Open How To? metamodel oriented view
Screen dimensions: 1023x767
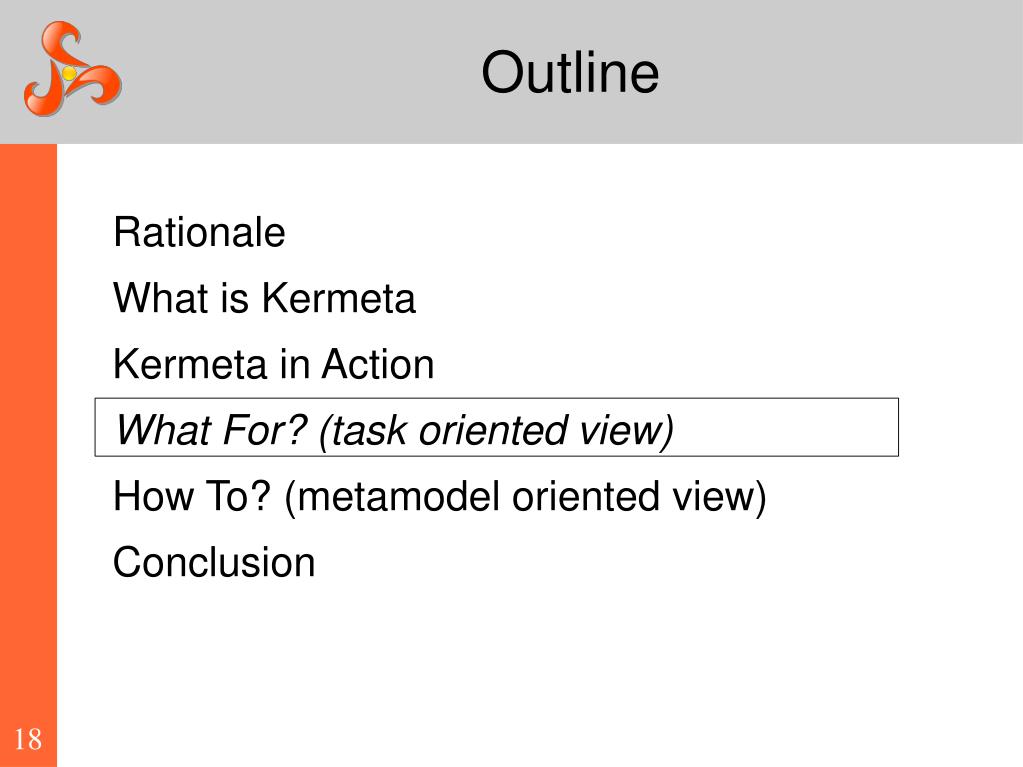point(440,497)
